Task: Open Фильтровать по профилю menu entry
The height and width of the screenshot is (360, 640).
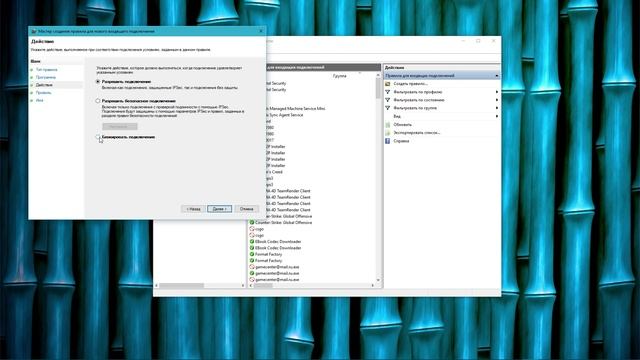Action: click(x=418, y=92)
